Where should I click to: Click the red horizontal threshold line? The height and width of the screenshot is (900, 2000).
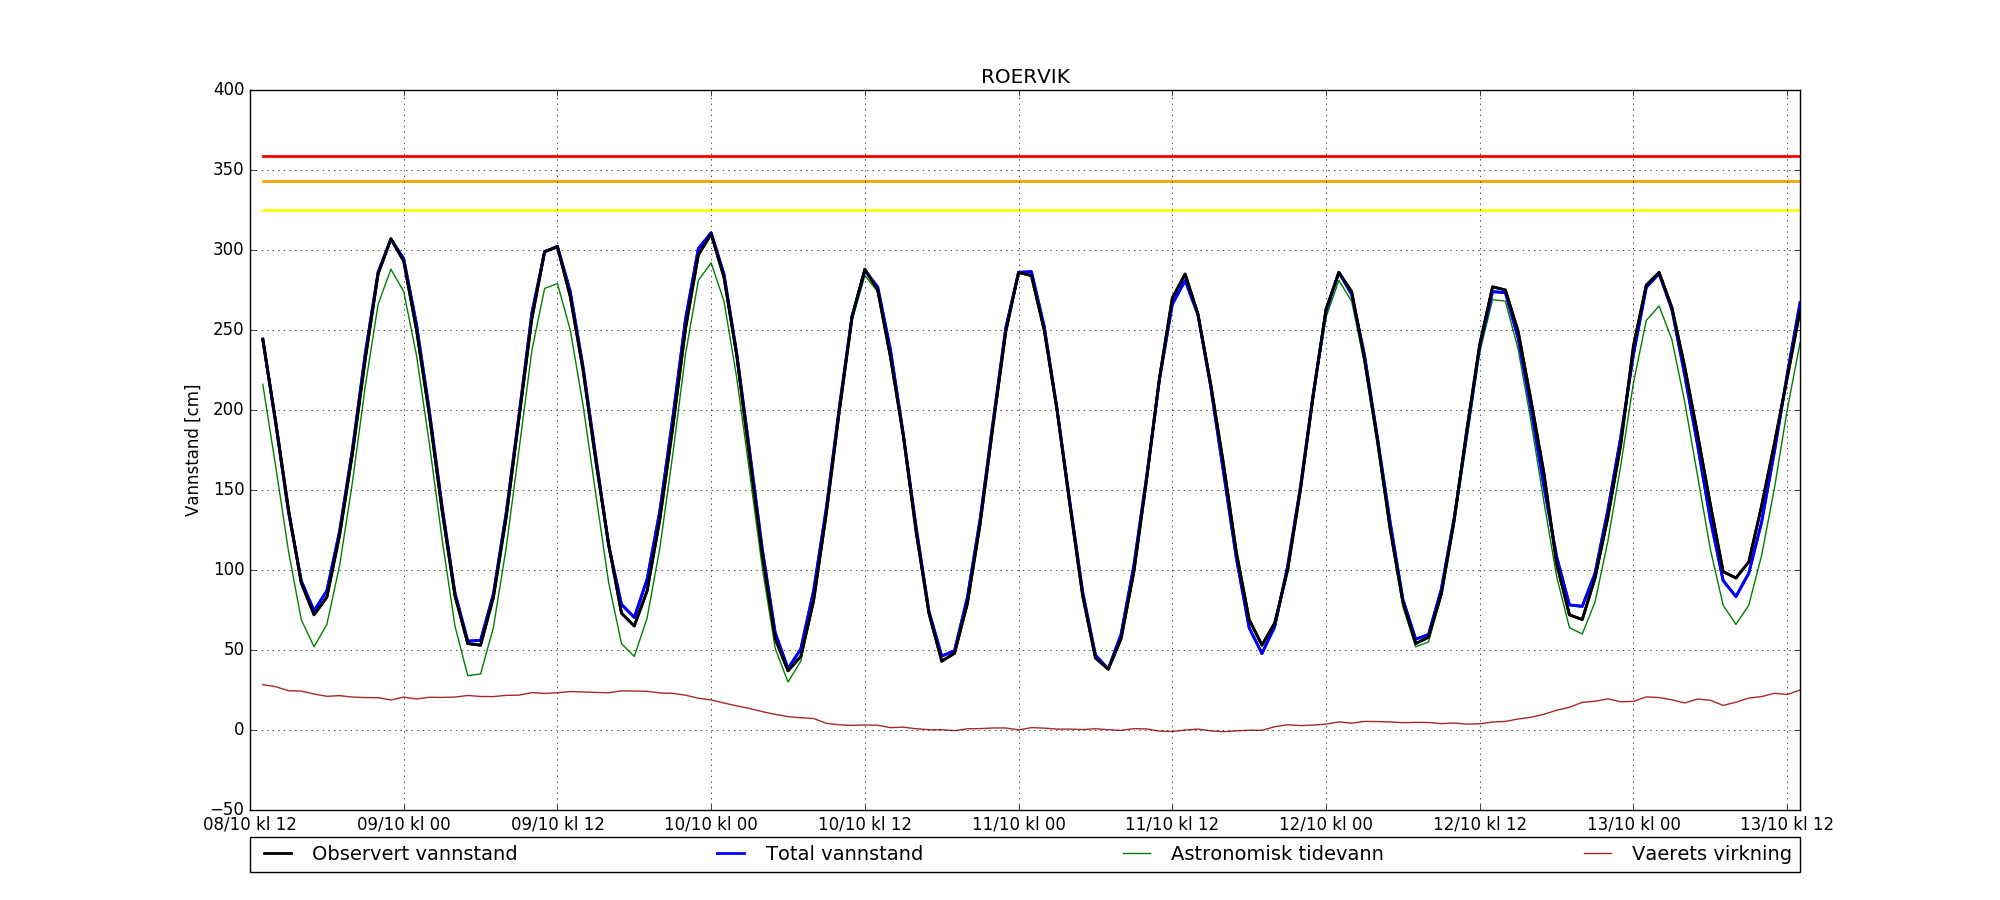coord(1031,156)
